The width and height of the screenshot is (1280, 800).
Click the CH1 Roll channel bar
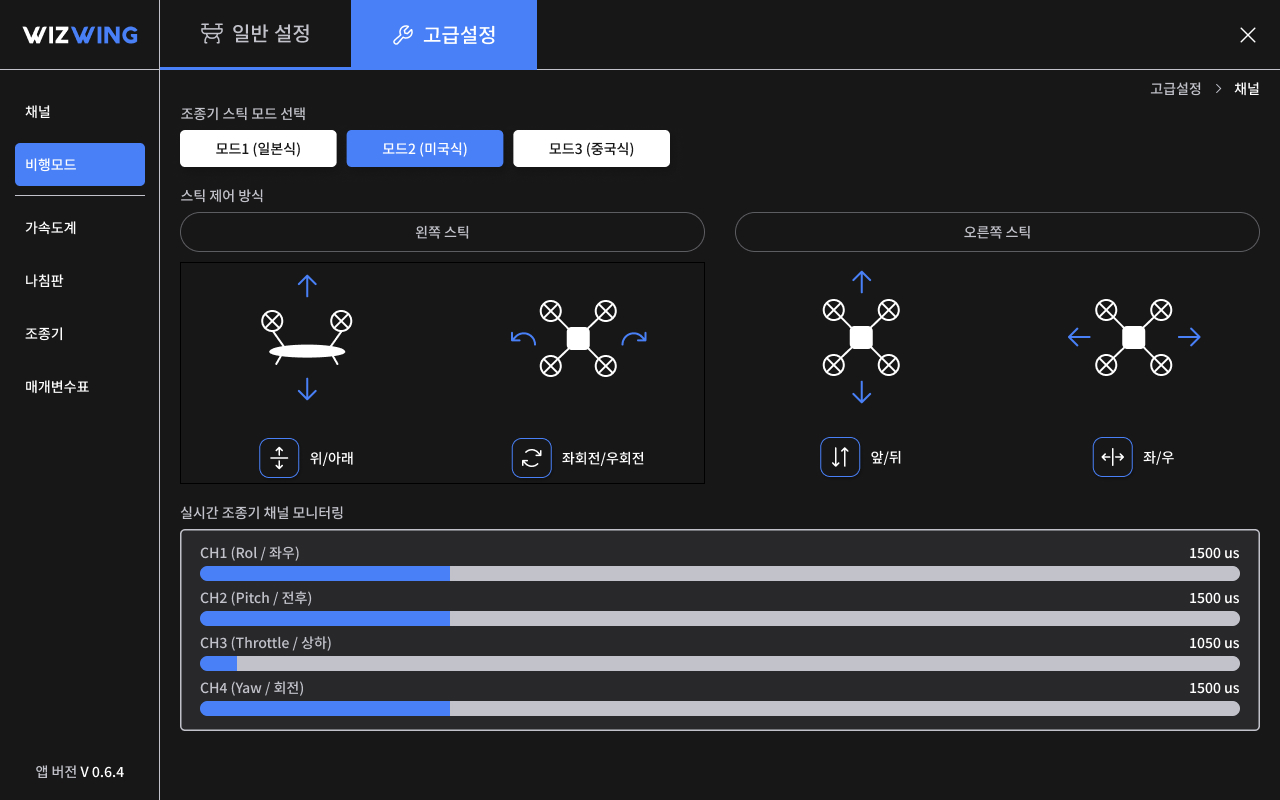(x=720, y=574)
